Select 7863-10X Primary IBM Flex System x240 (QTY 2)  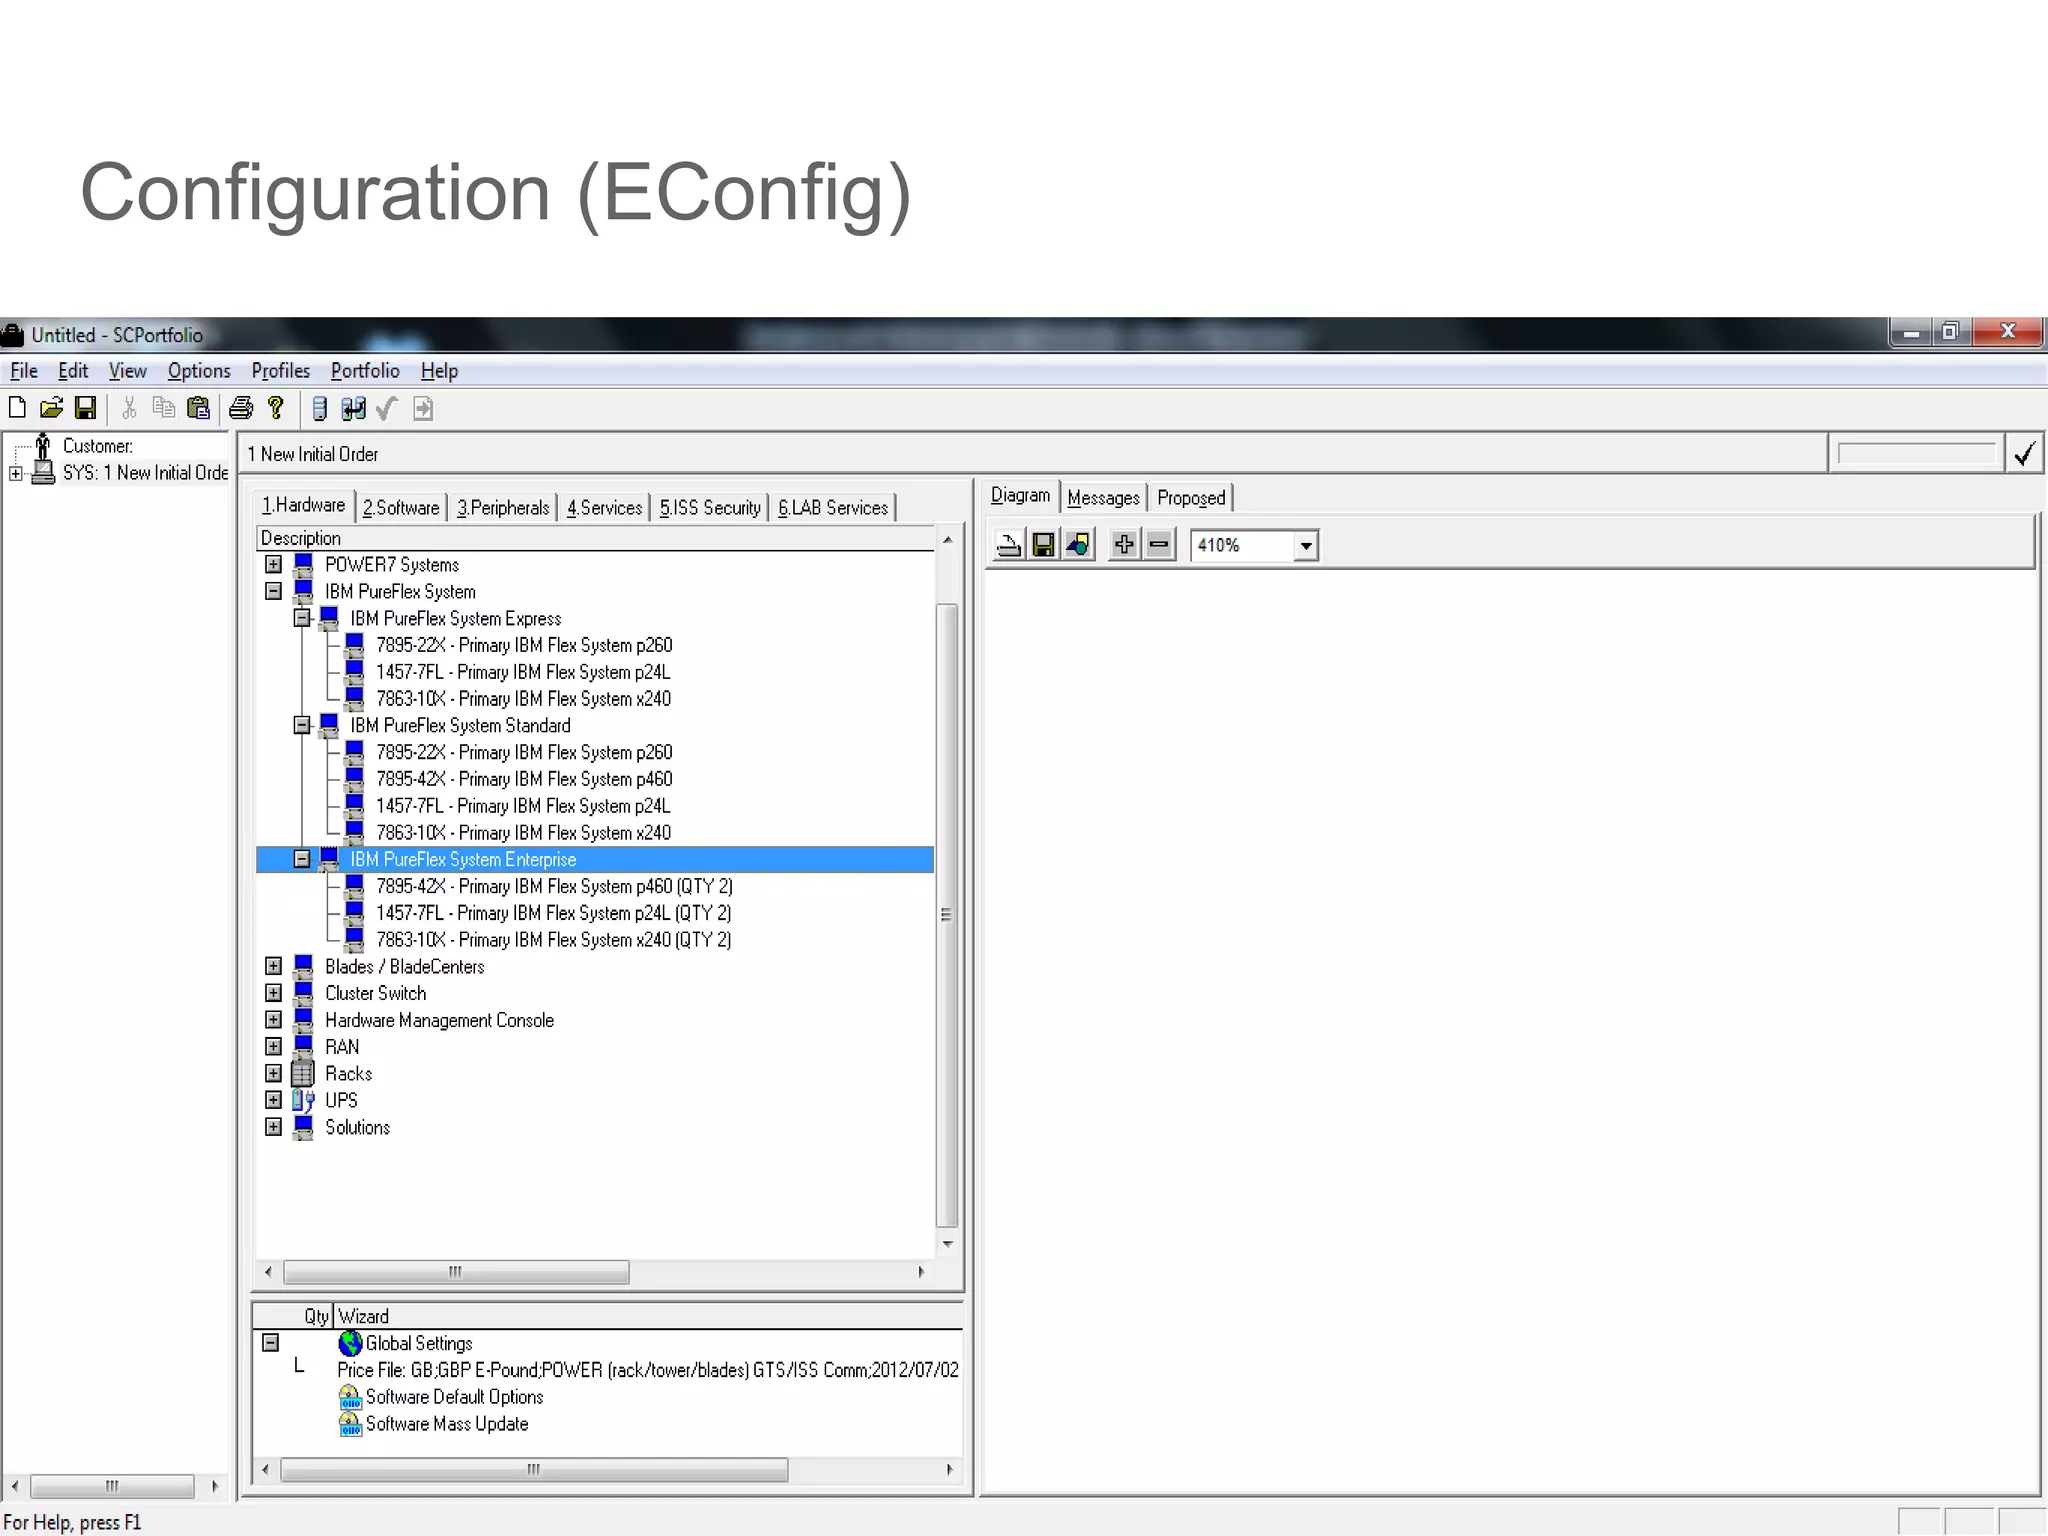(x=553, y=940)
